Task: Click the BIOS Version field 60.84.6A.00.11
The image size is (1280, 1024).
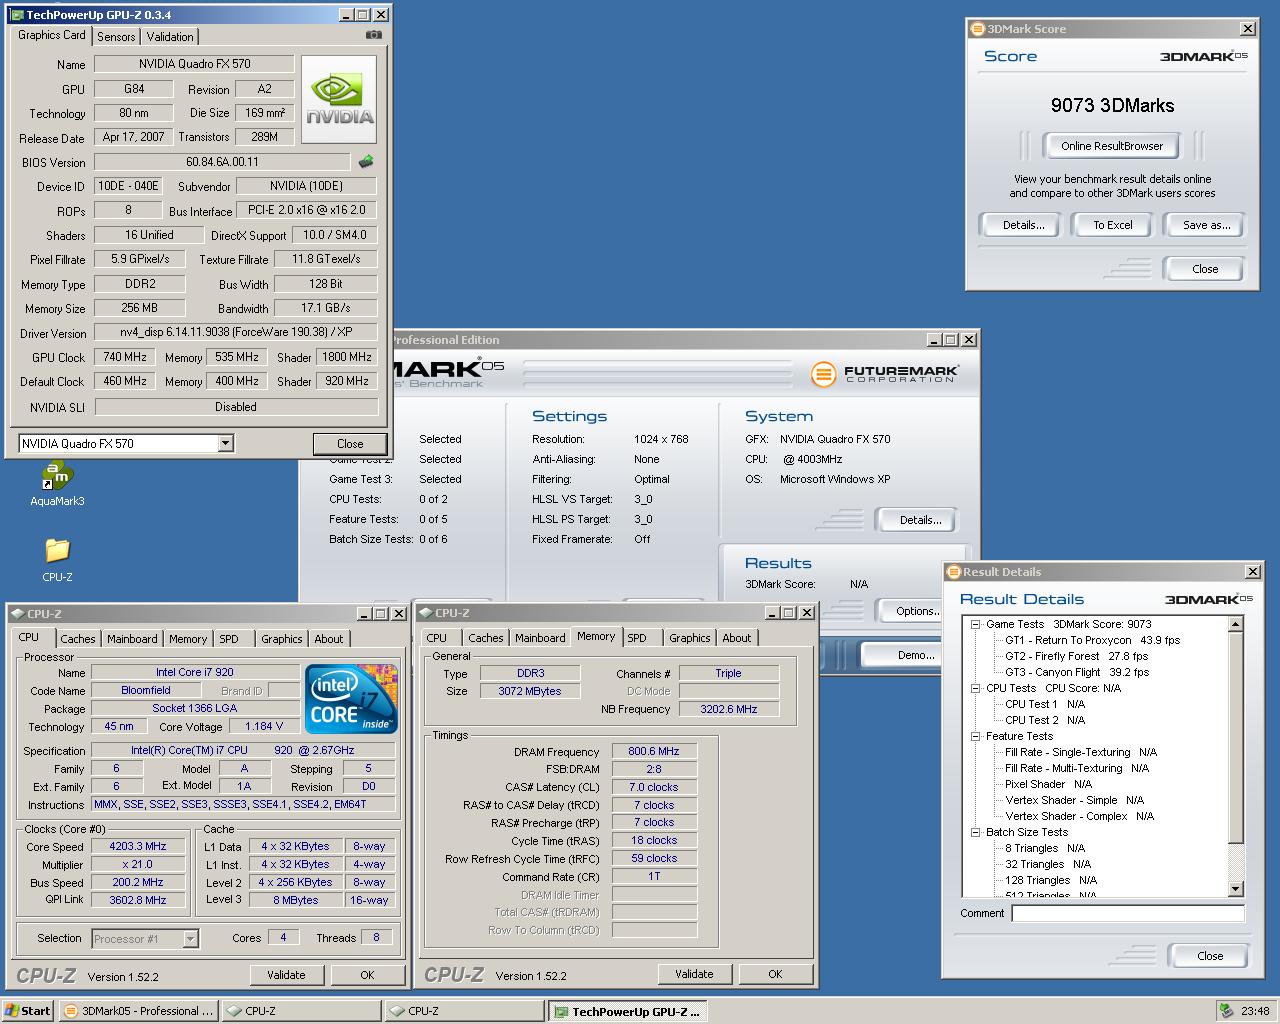Action: (222, 162)
